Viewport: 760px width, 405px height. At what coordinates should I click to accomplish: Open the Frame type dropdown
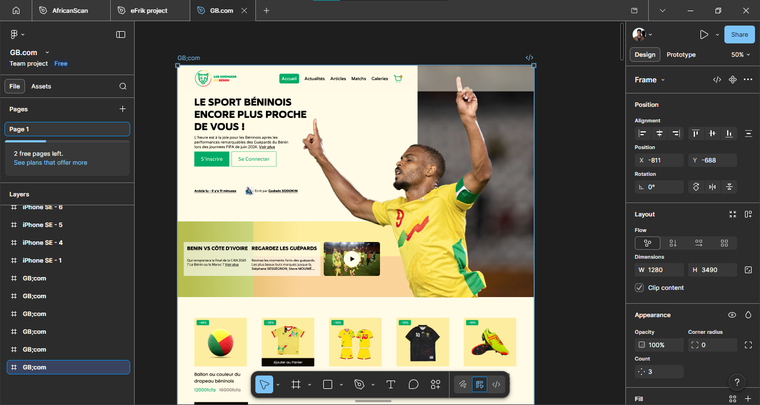click(x=663, y=80)
